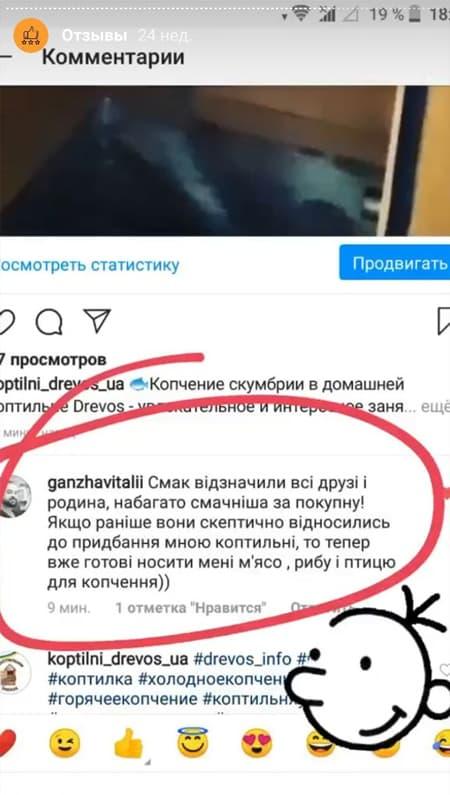This screenshot has width=450, height=795.
Task: Insert the heart eyes emoji
Action: pyautogui.click(x=256, y=744)
